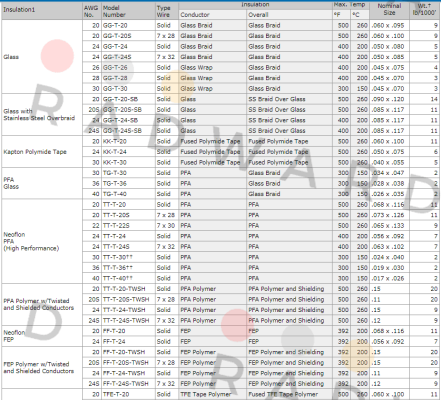
Task: Click model number KK-T-24
Action: (x=128, y=152)
